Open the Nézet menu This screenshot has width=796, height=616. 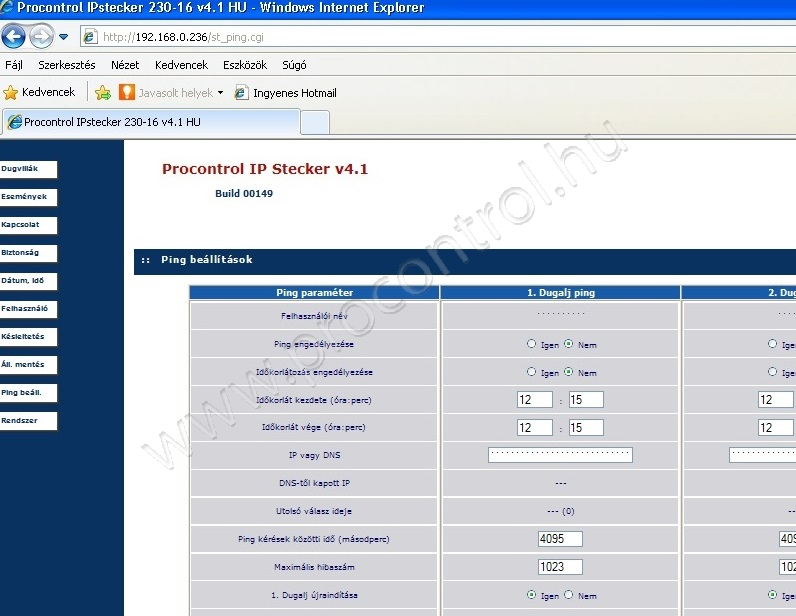[125, 65]
